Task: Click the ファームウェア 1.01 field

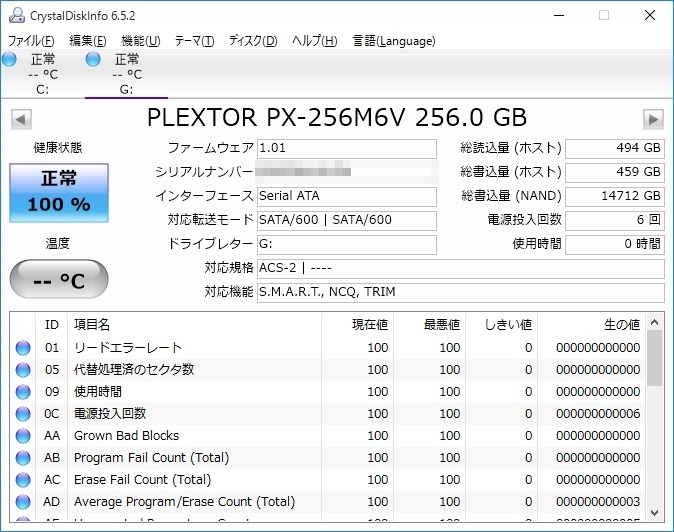Action: point(346,148)
